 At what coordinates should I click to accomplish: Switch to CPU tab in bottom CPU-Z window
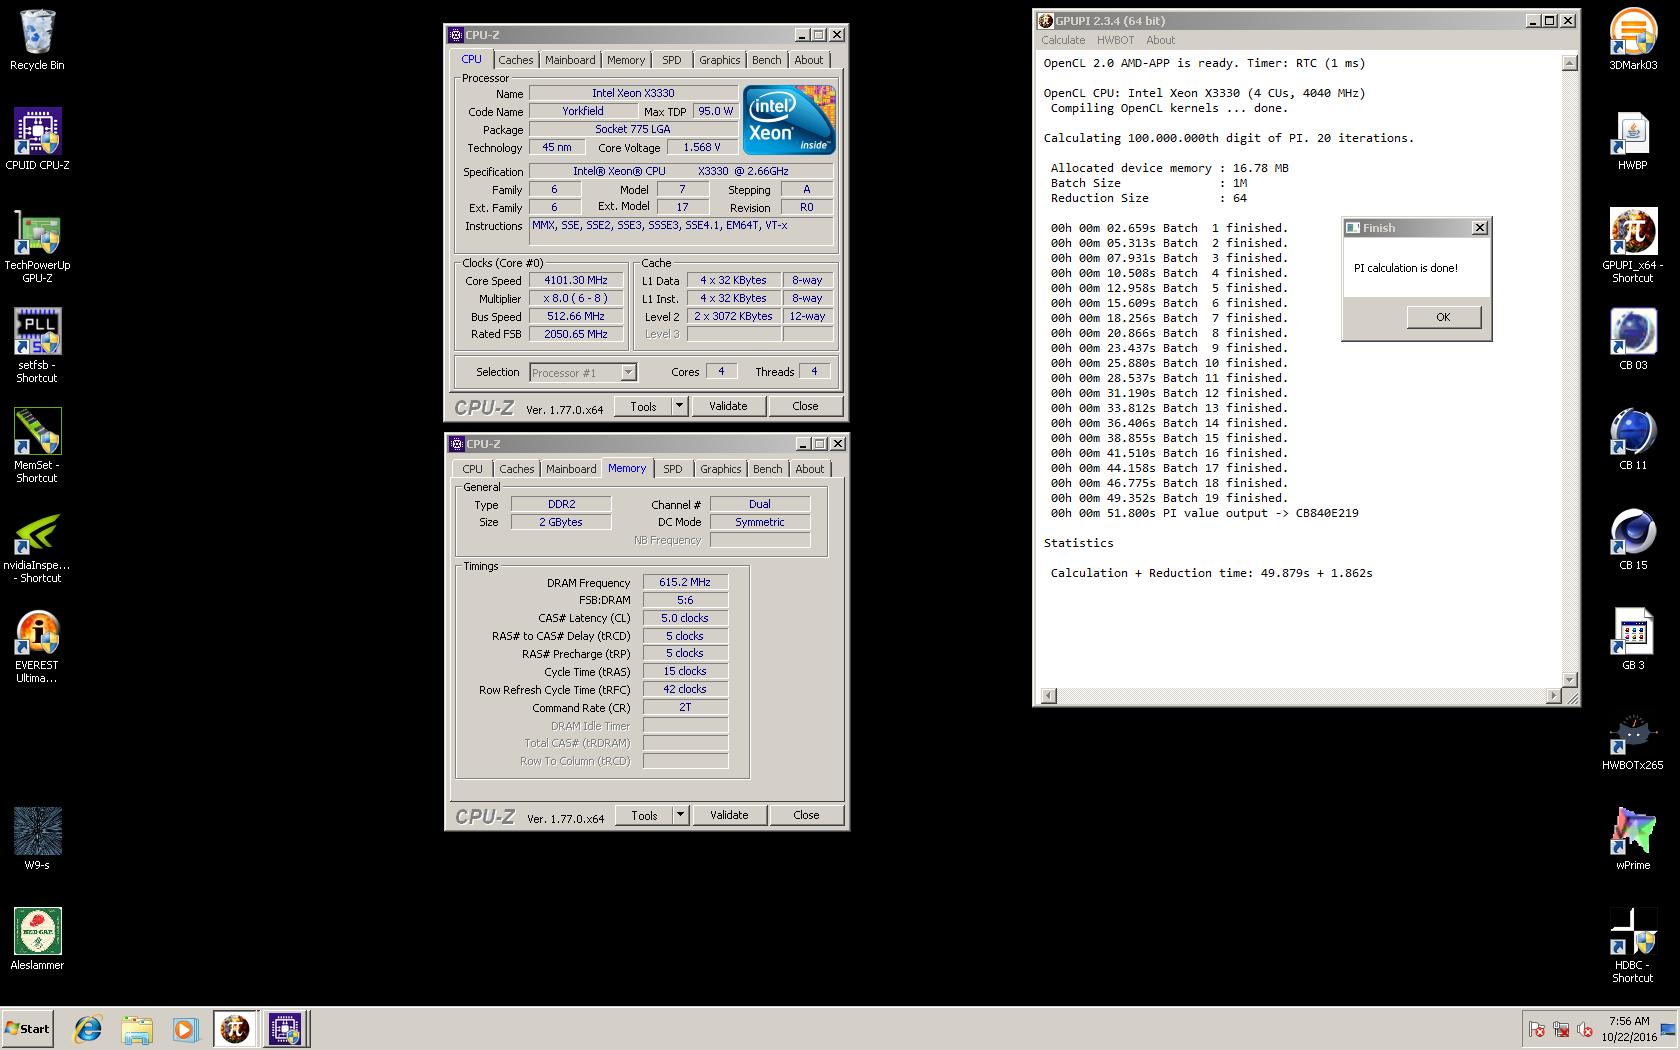[x=472, y=469]
